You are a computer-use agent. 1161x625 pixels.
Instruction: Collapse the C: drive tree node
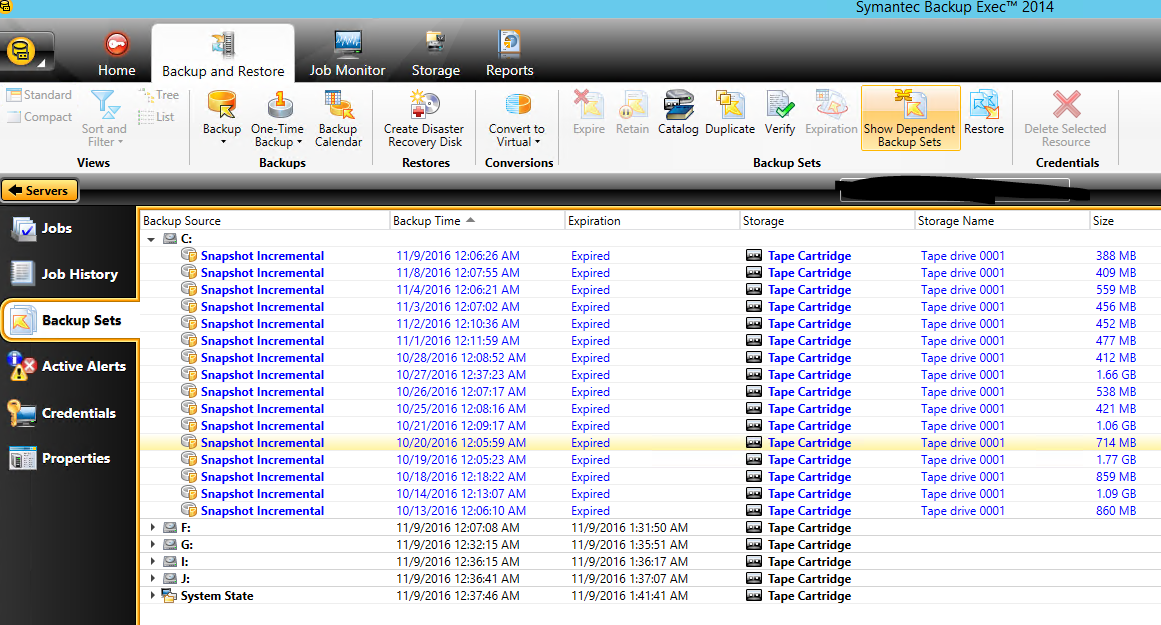[x=153, y=239]
